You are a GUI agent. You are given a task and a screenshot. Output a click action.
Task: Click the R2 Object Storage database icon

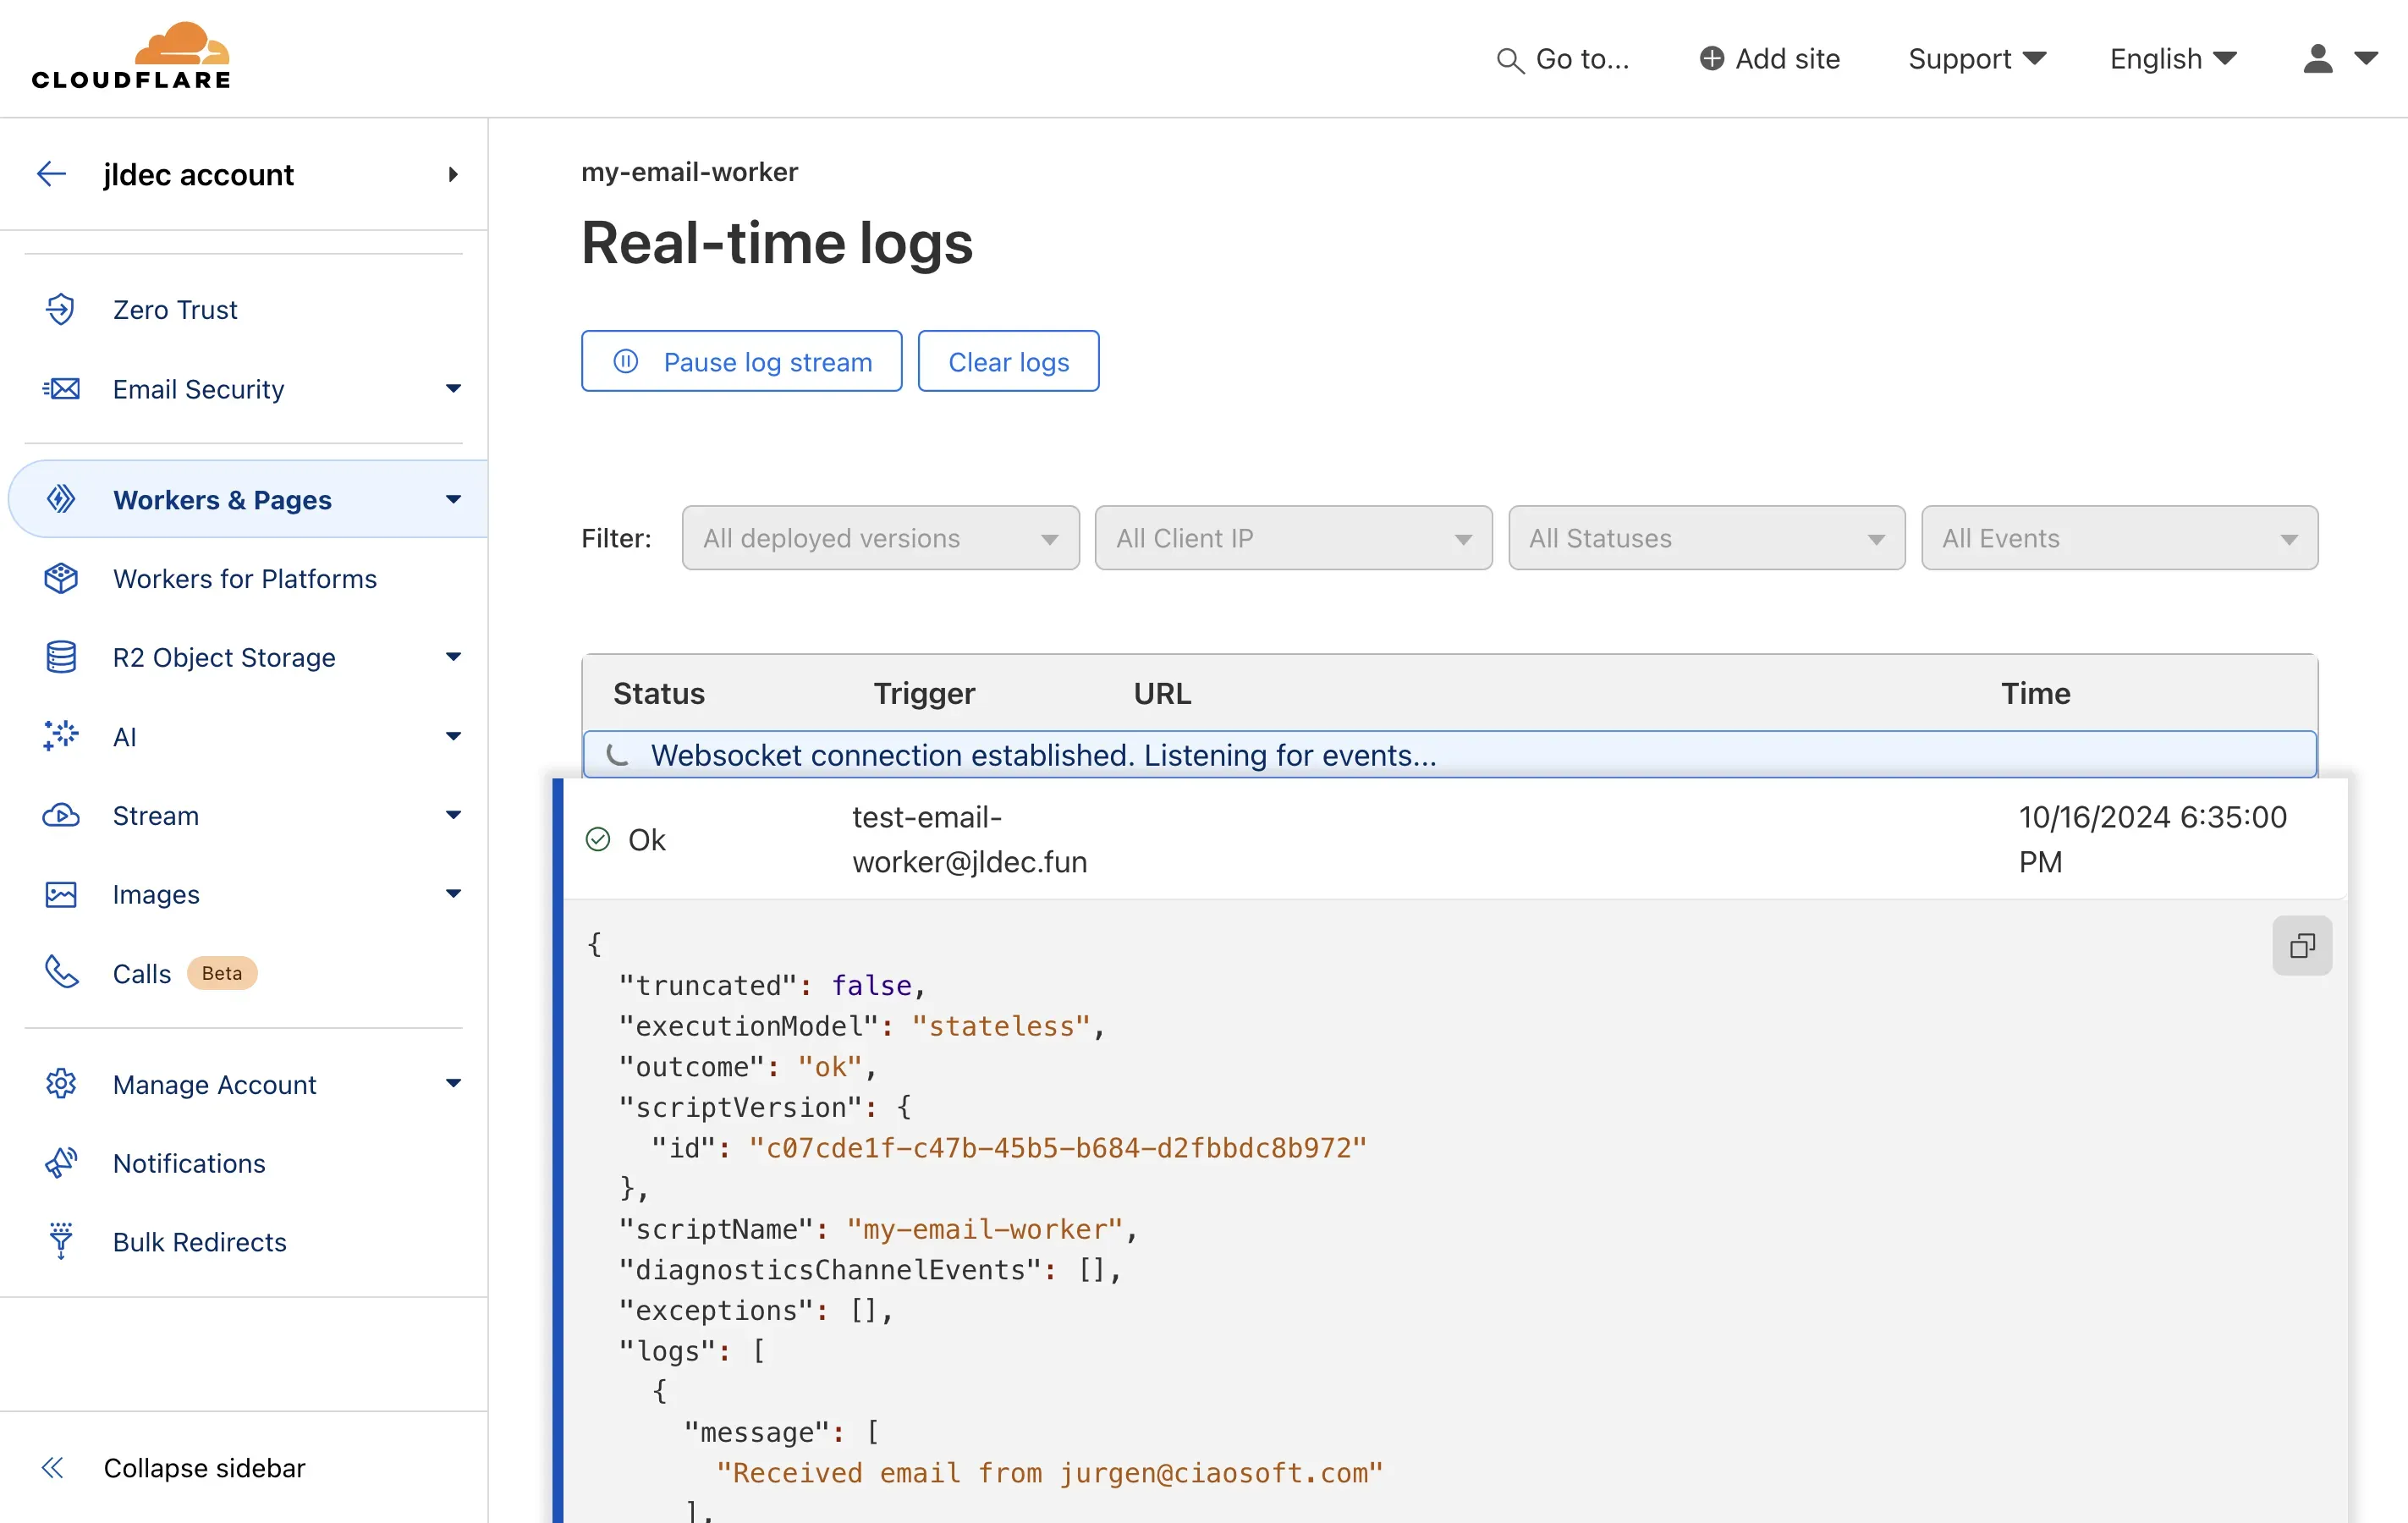[61, 657]
